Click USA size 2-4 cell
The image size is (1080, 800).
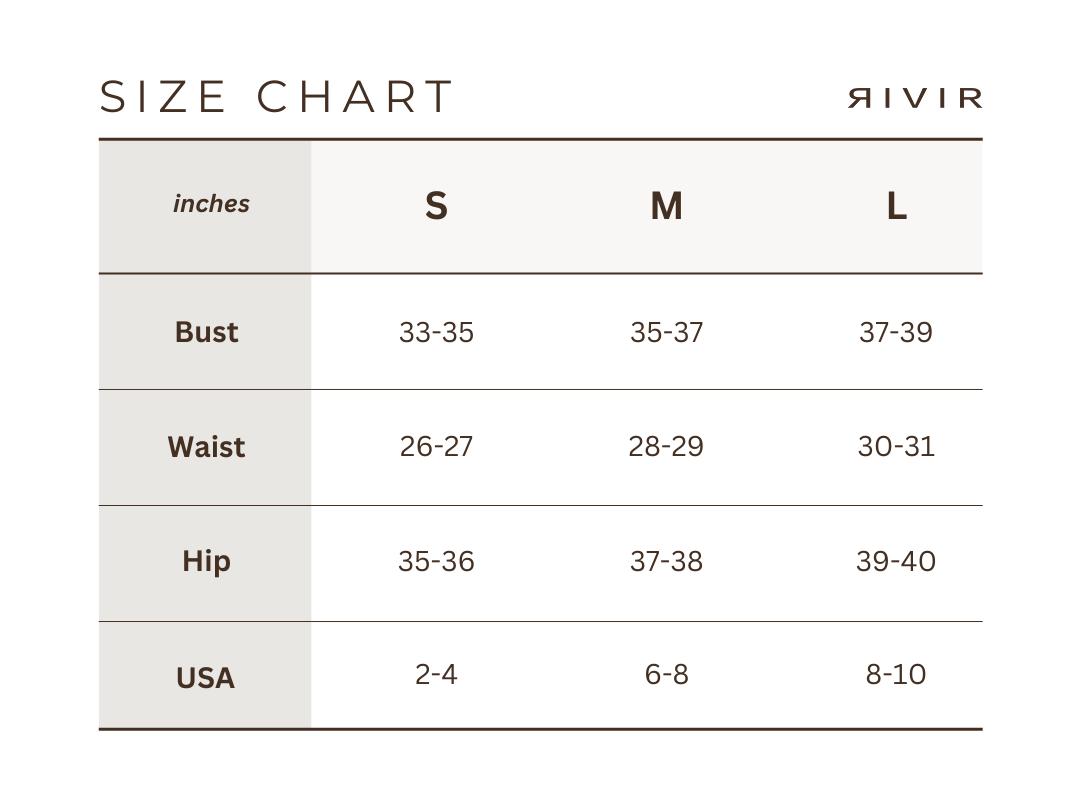(436, 675)
